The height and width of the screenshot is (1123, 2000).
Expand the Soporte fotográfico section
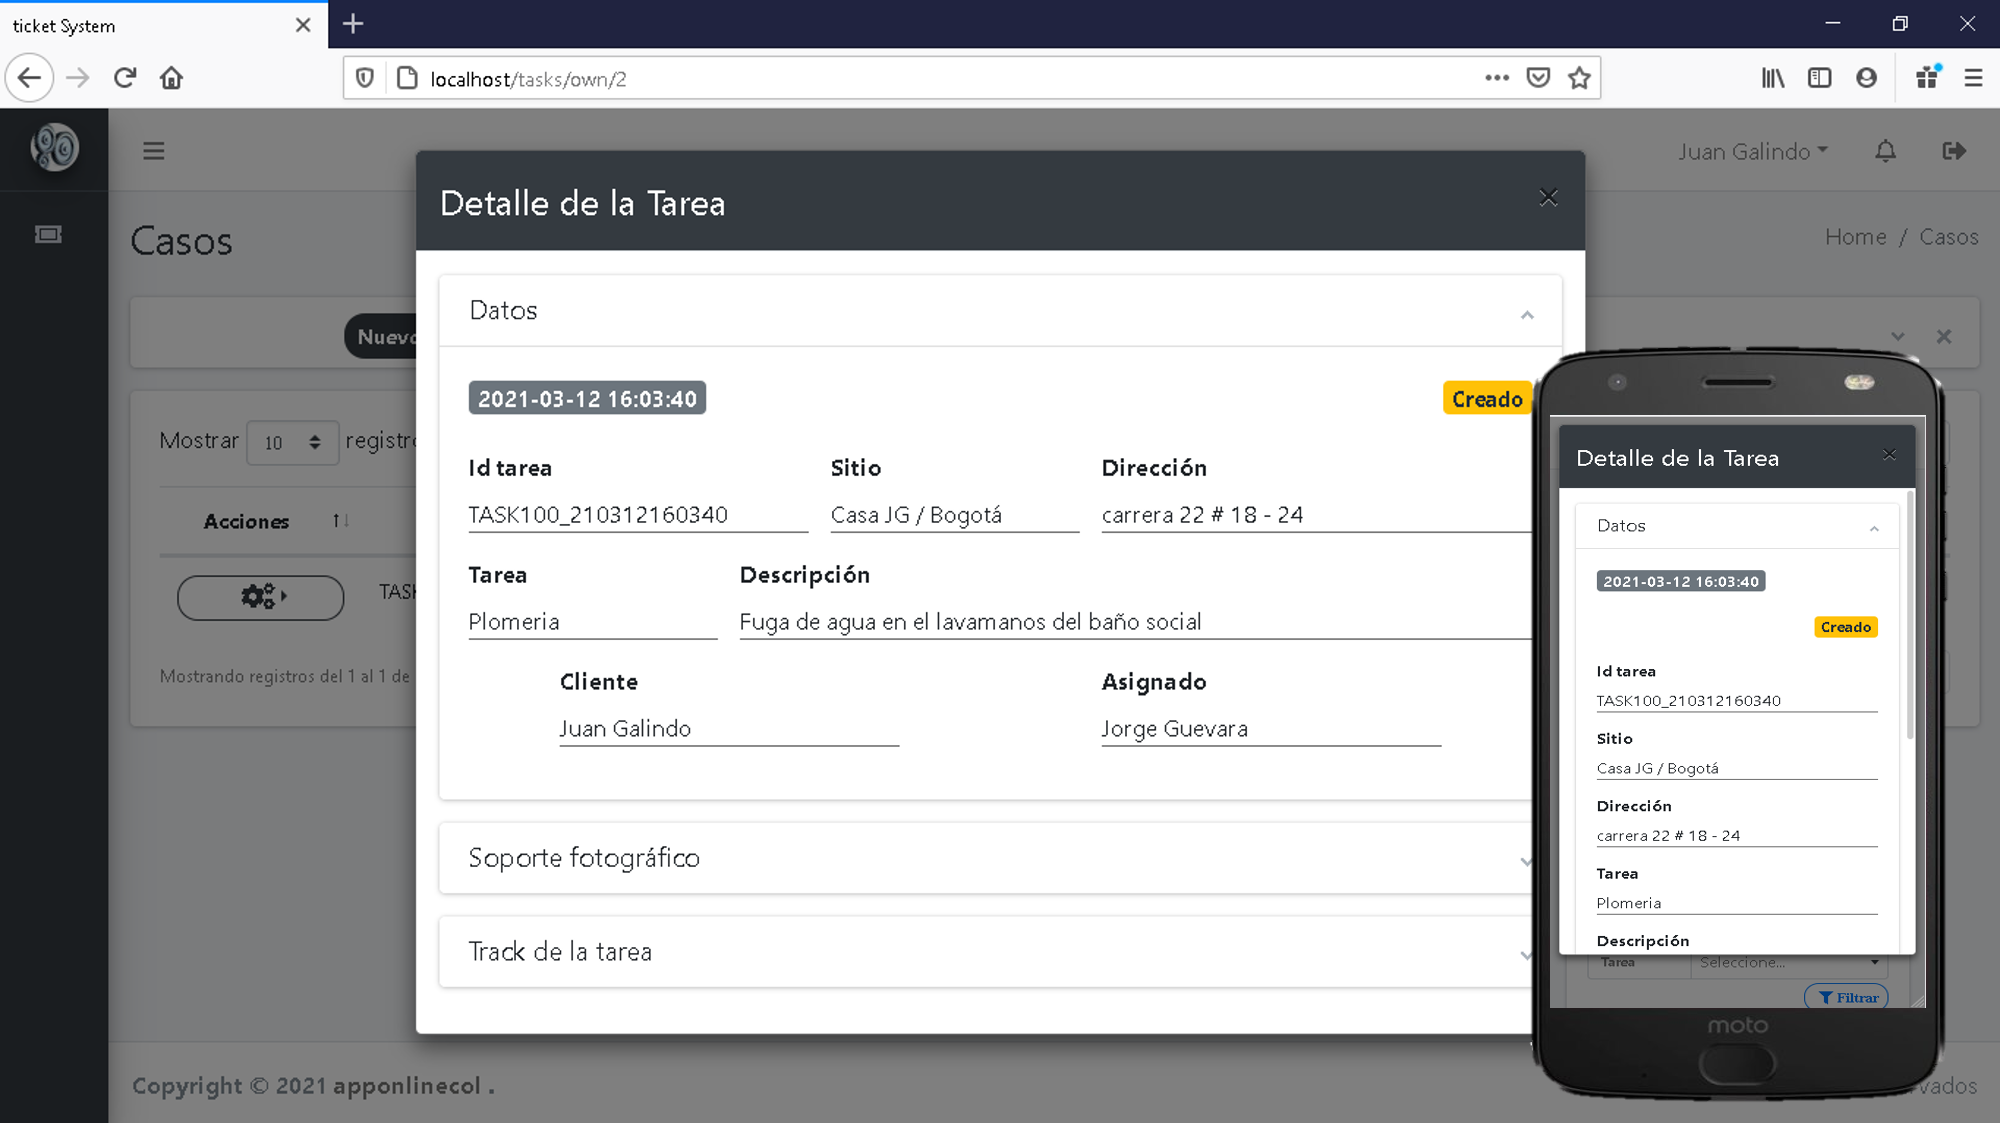[x=985, y=858]
